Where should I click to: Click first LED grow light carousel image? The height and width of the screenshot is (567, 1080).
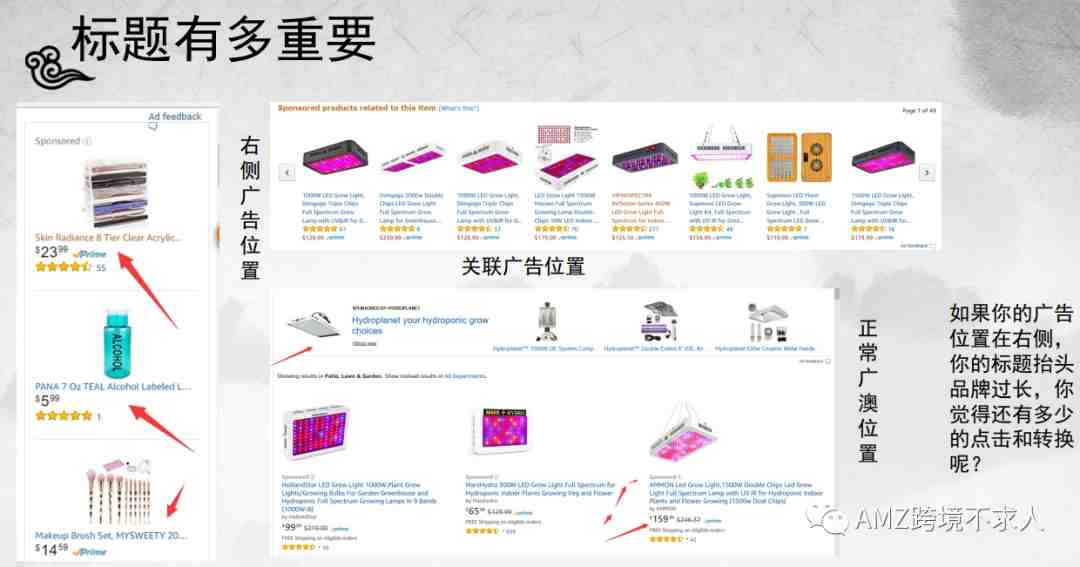[x=335, y=158]
